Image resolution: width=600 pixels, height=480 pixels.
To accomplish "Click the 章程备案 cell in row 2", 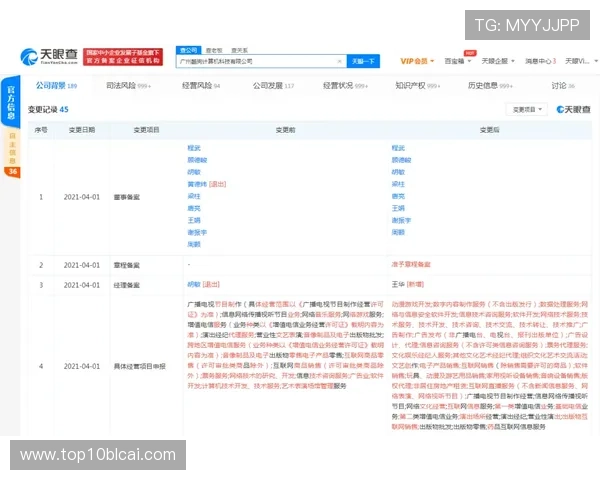I will [127, 265].
